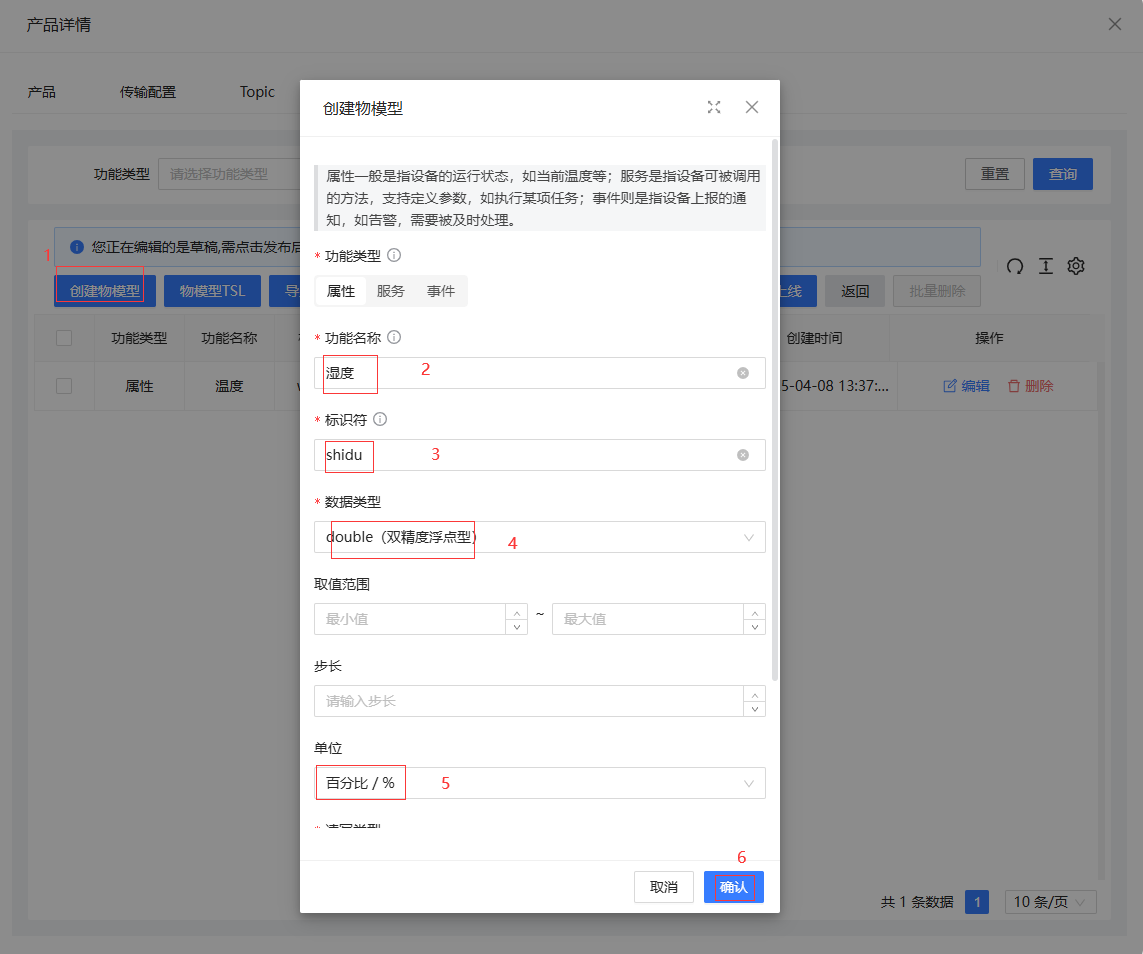The image size is (1143, 954).
Task: Click the info icon next to 功能类型
Action: (x=394, y=256)
